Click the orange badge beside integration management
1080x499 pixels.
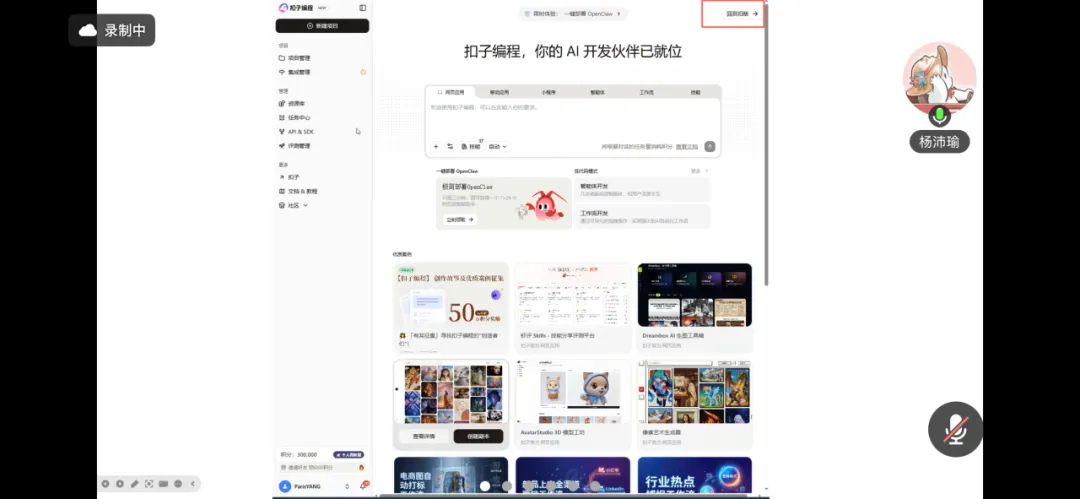[x=363, y=72]
